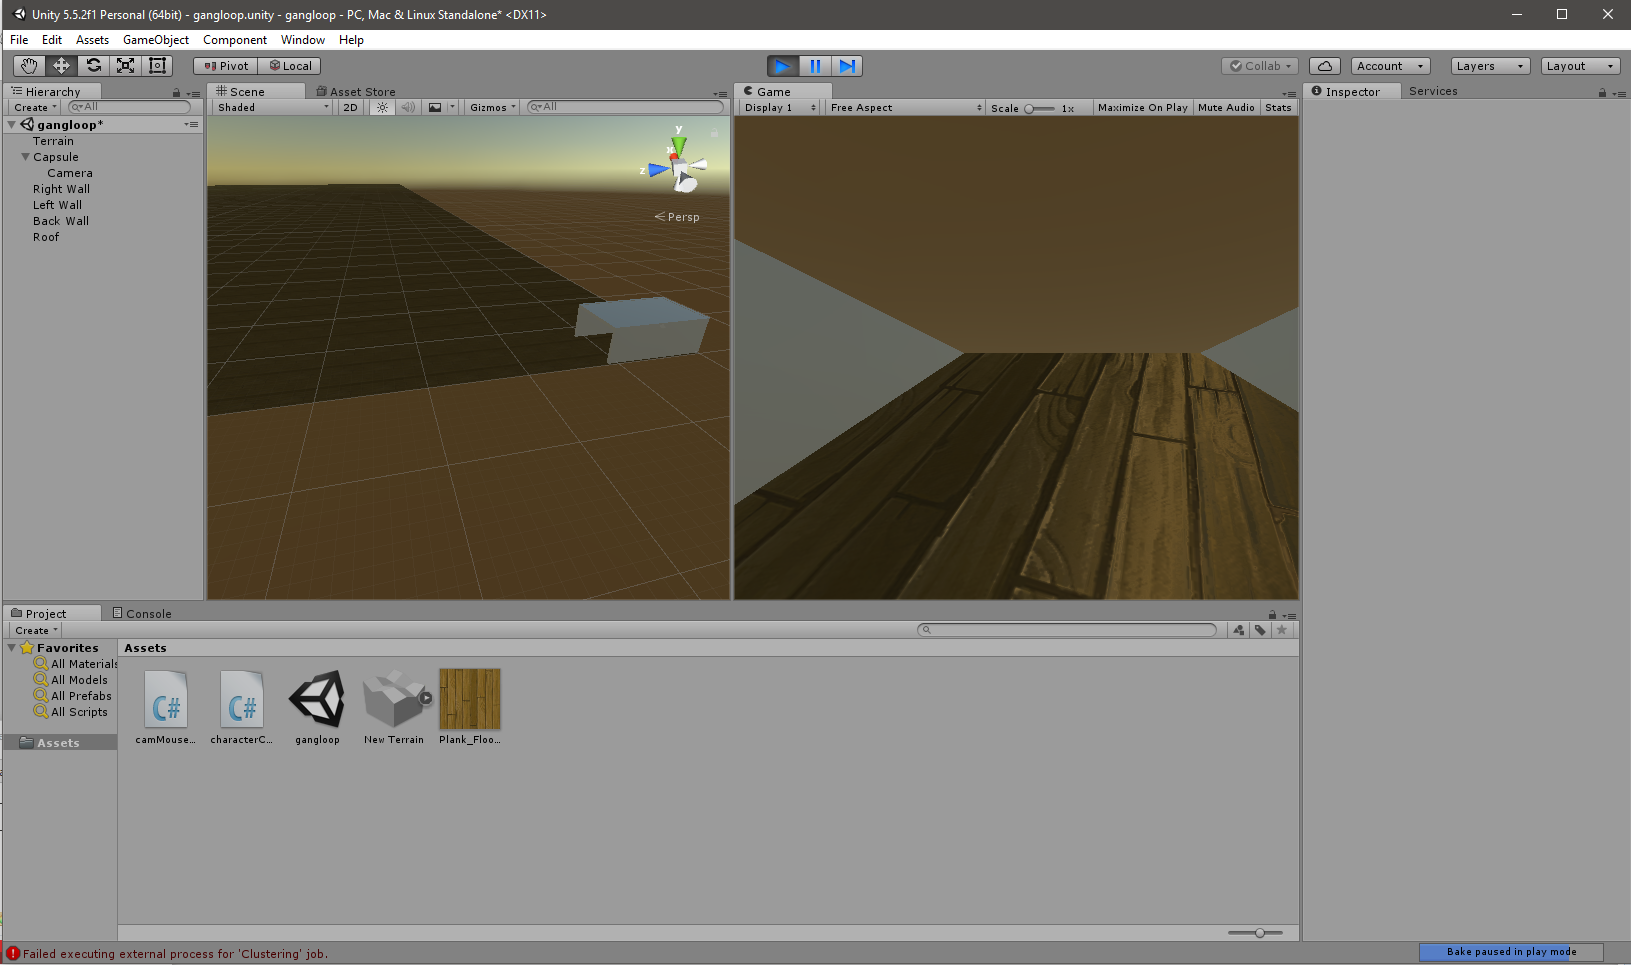Open Project Create dropdown
This screenshot has height=965, width=1631.
click(36, 630)
